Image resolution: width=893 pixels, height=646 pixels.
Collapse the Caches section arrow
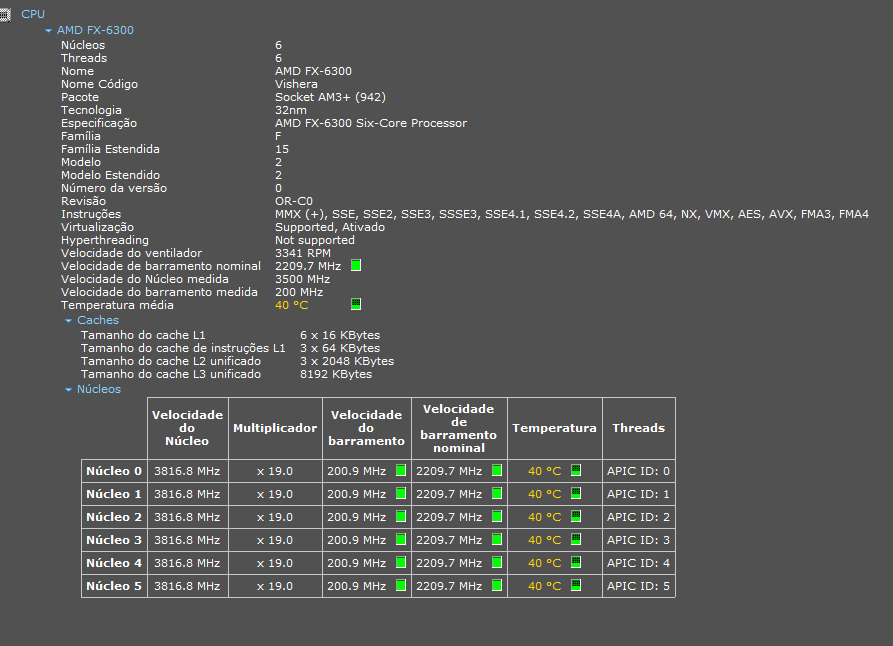point(68,321)
